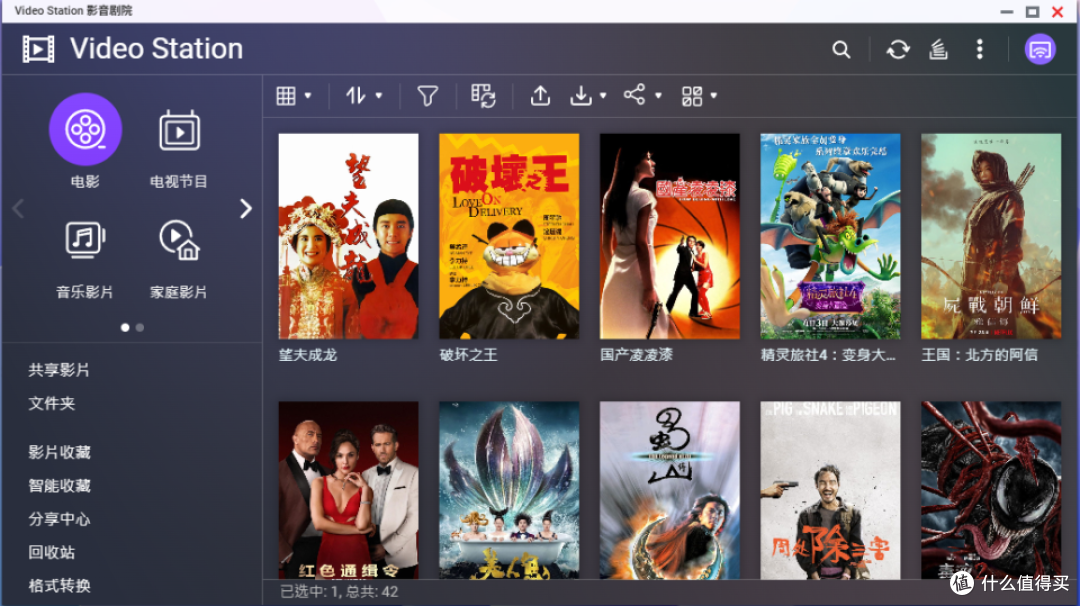The width and height of the screenshot is (1080, 606).
Task: Click the title text 国产凌凌漆
Action: point(636,355)
